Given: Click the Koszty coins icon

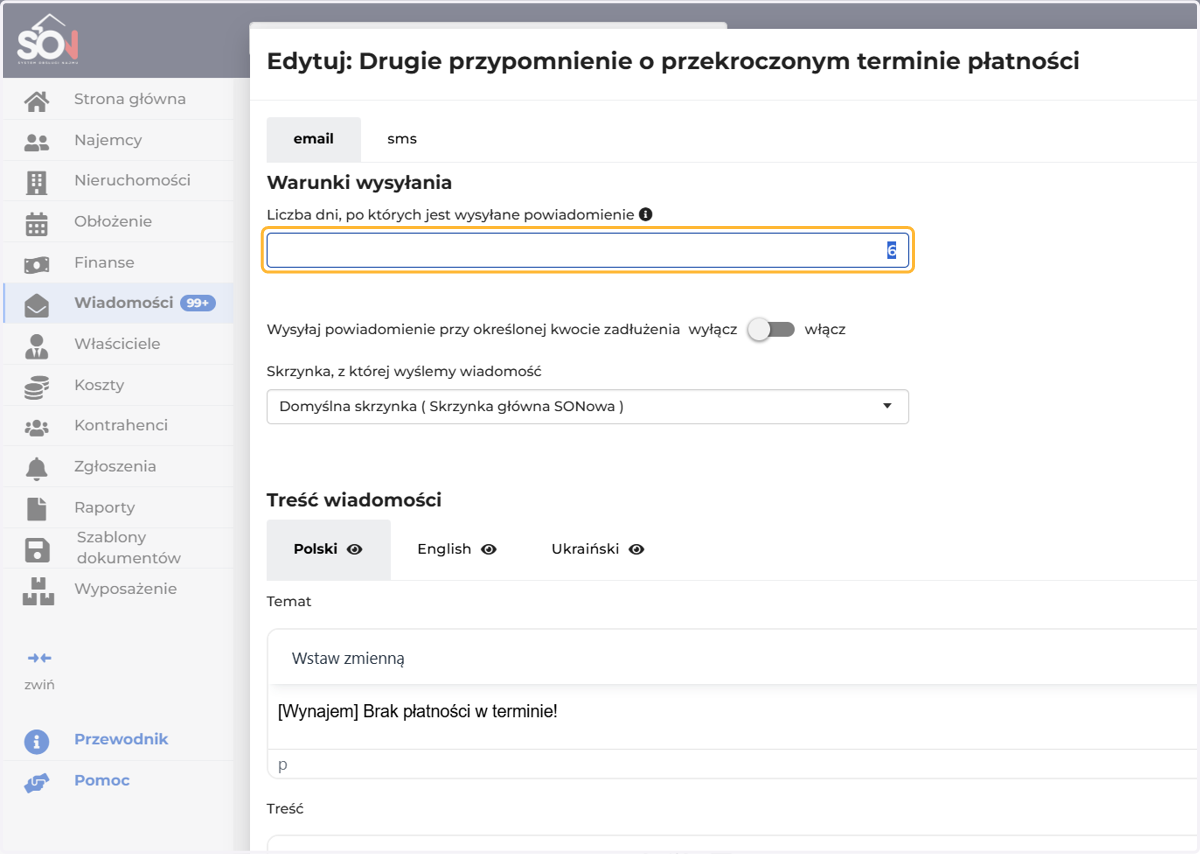Looking at the screenshot, I should coord(37,386).
